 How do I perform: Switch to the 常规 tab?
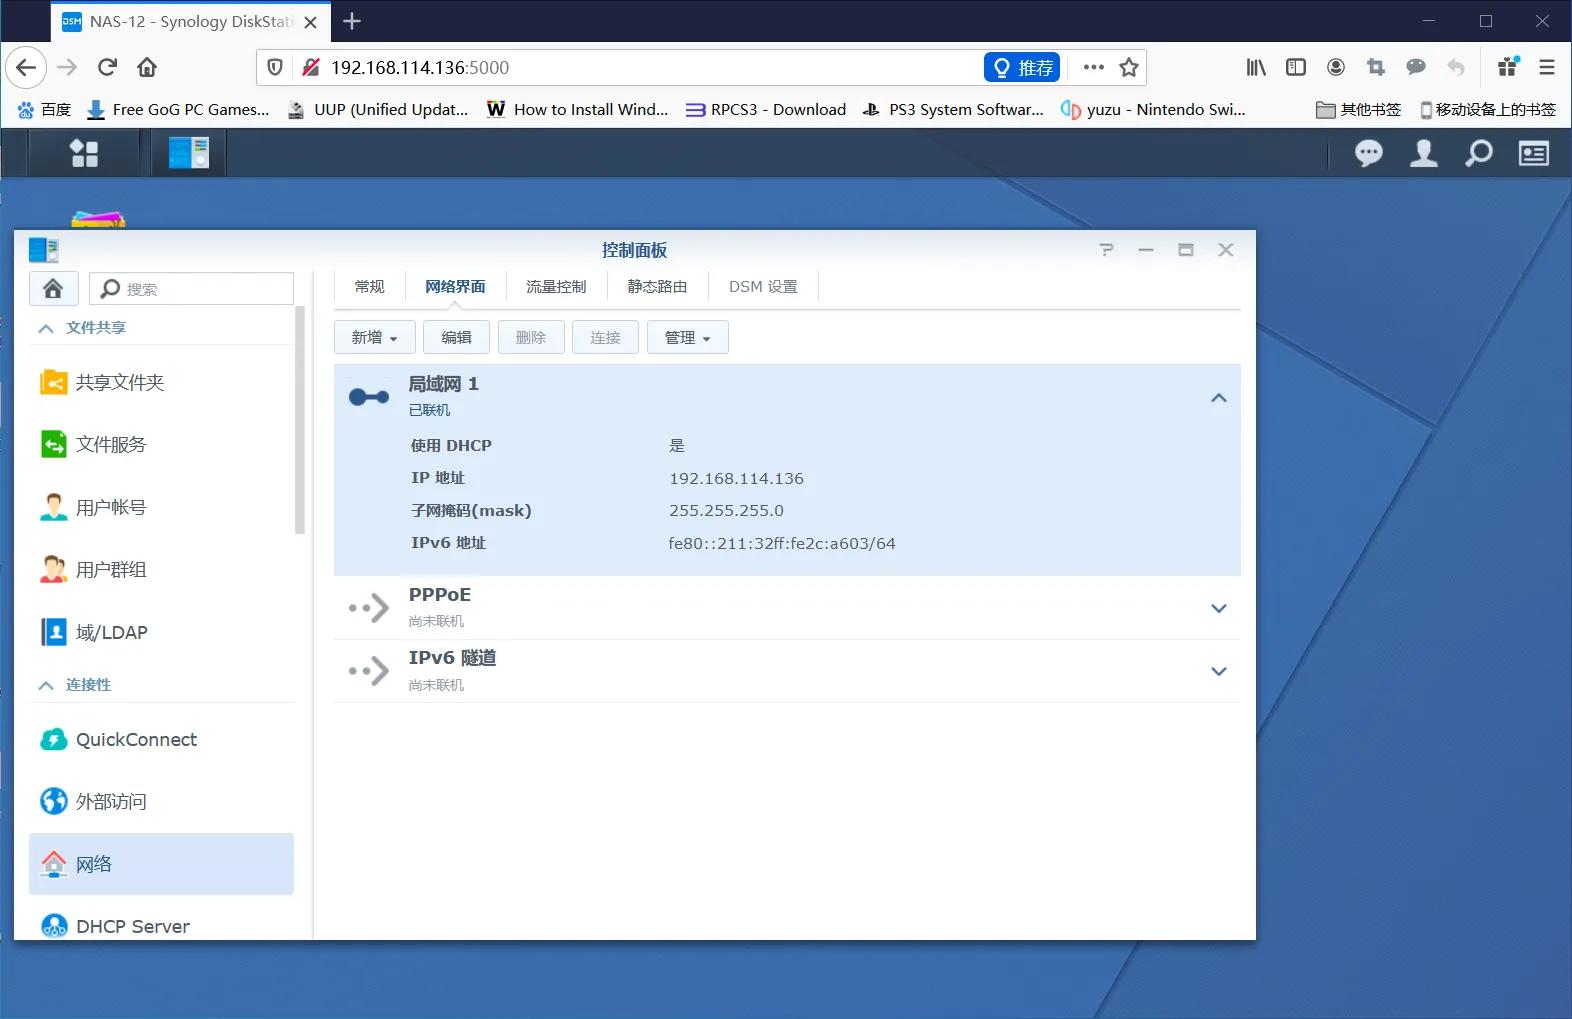tap(369, 286)
